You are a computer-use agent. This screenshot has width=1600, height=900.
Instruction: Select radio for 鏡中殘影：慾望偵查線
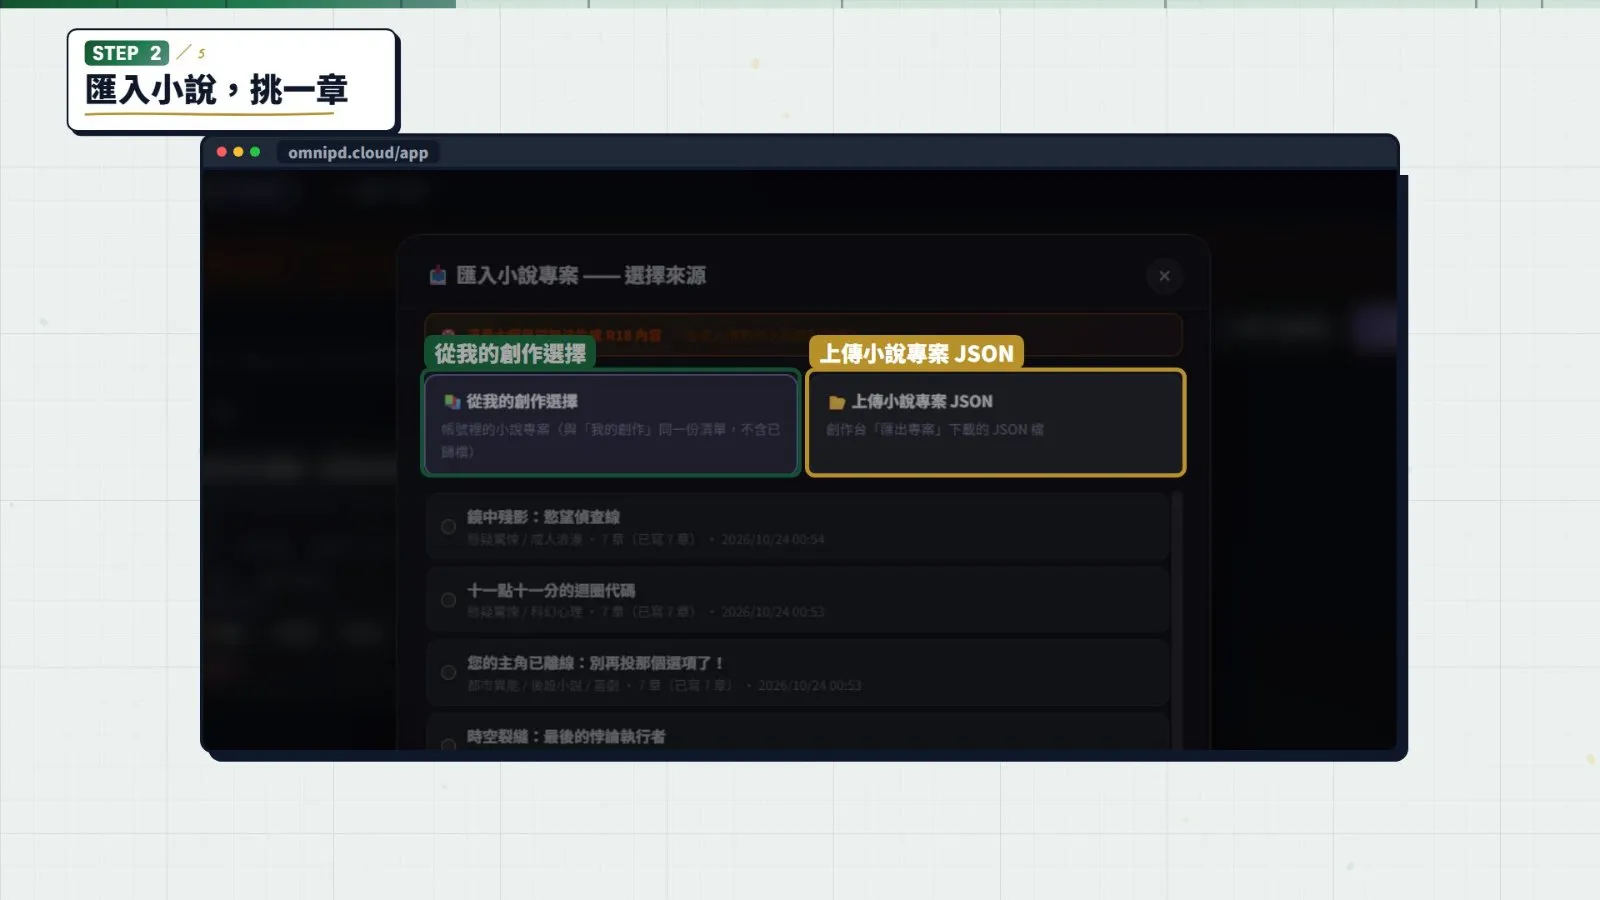coord(448,527)
